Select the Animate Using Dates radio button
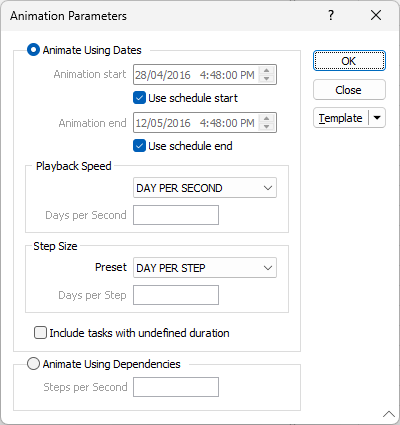400x425 pixels. click(33, 50)
